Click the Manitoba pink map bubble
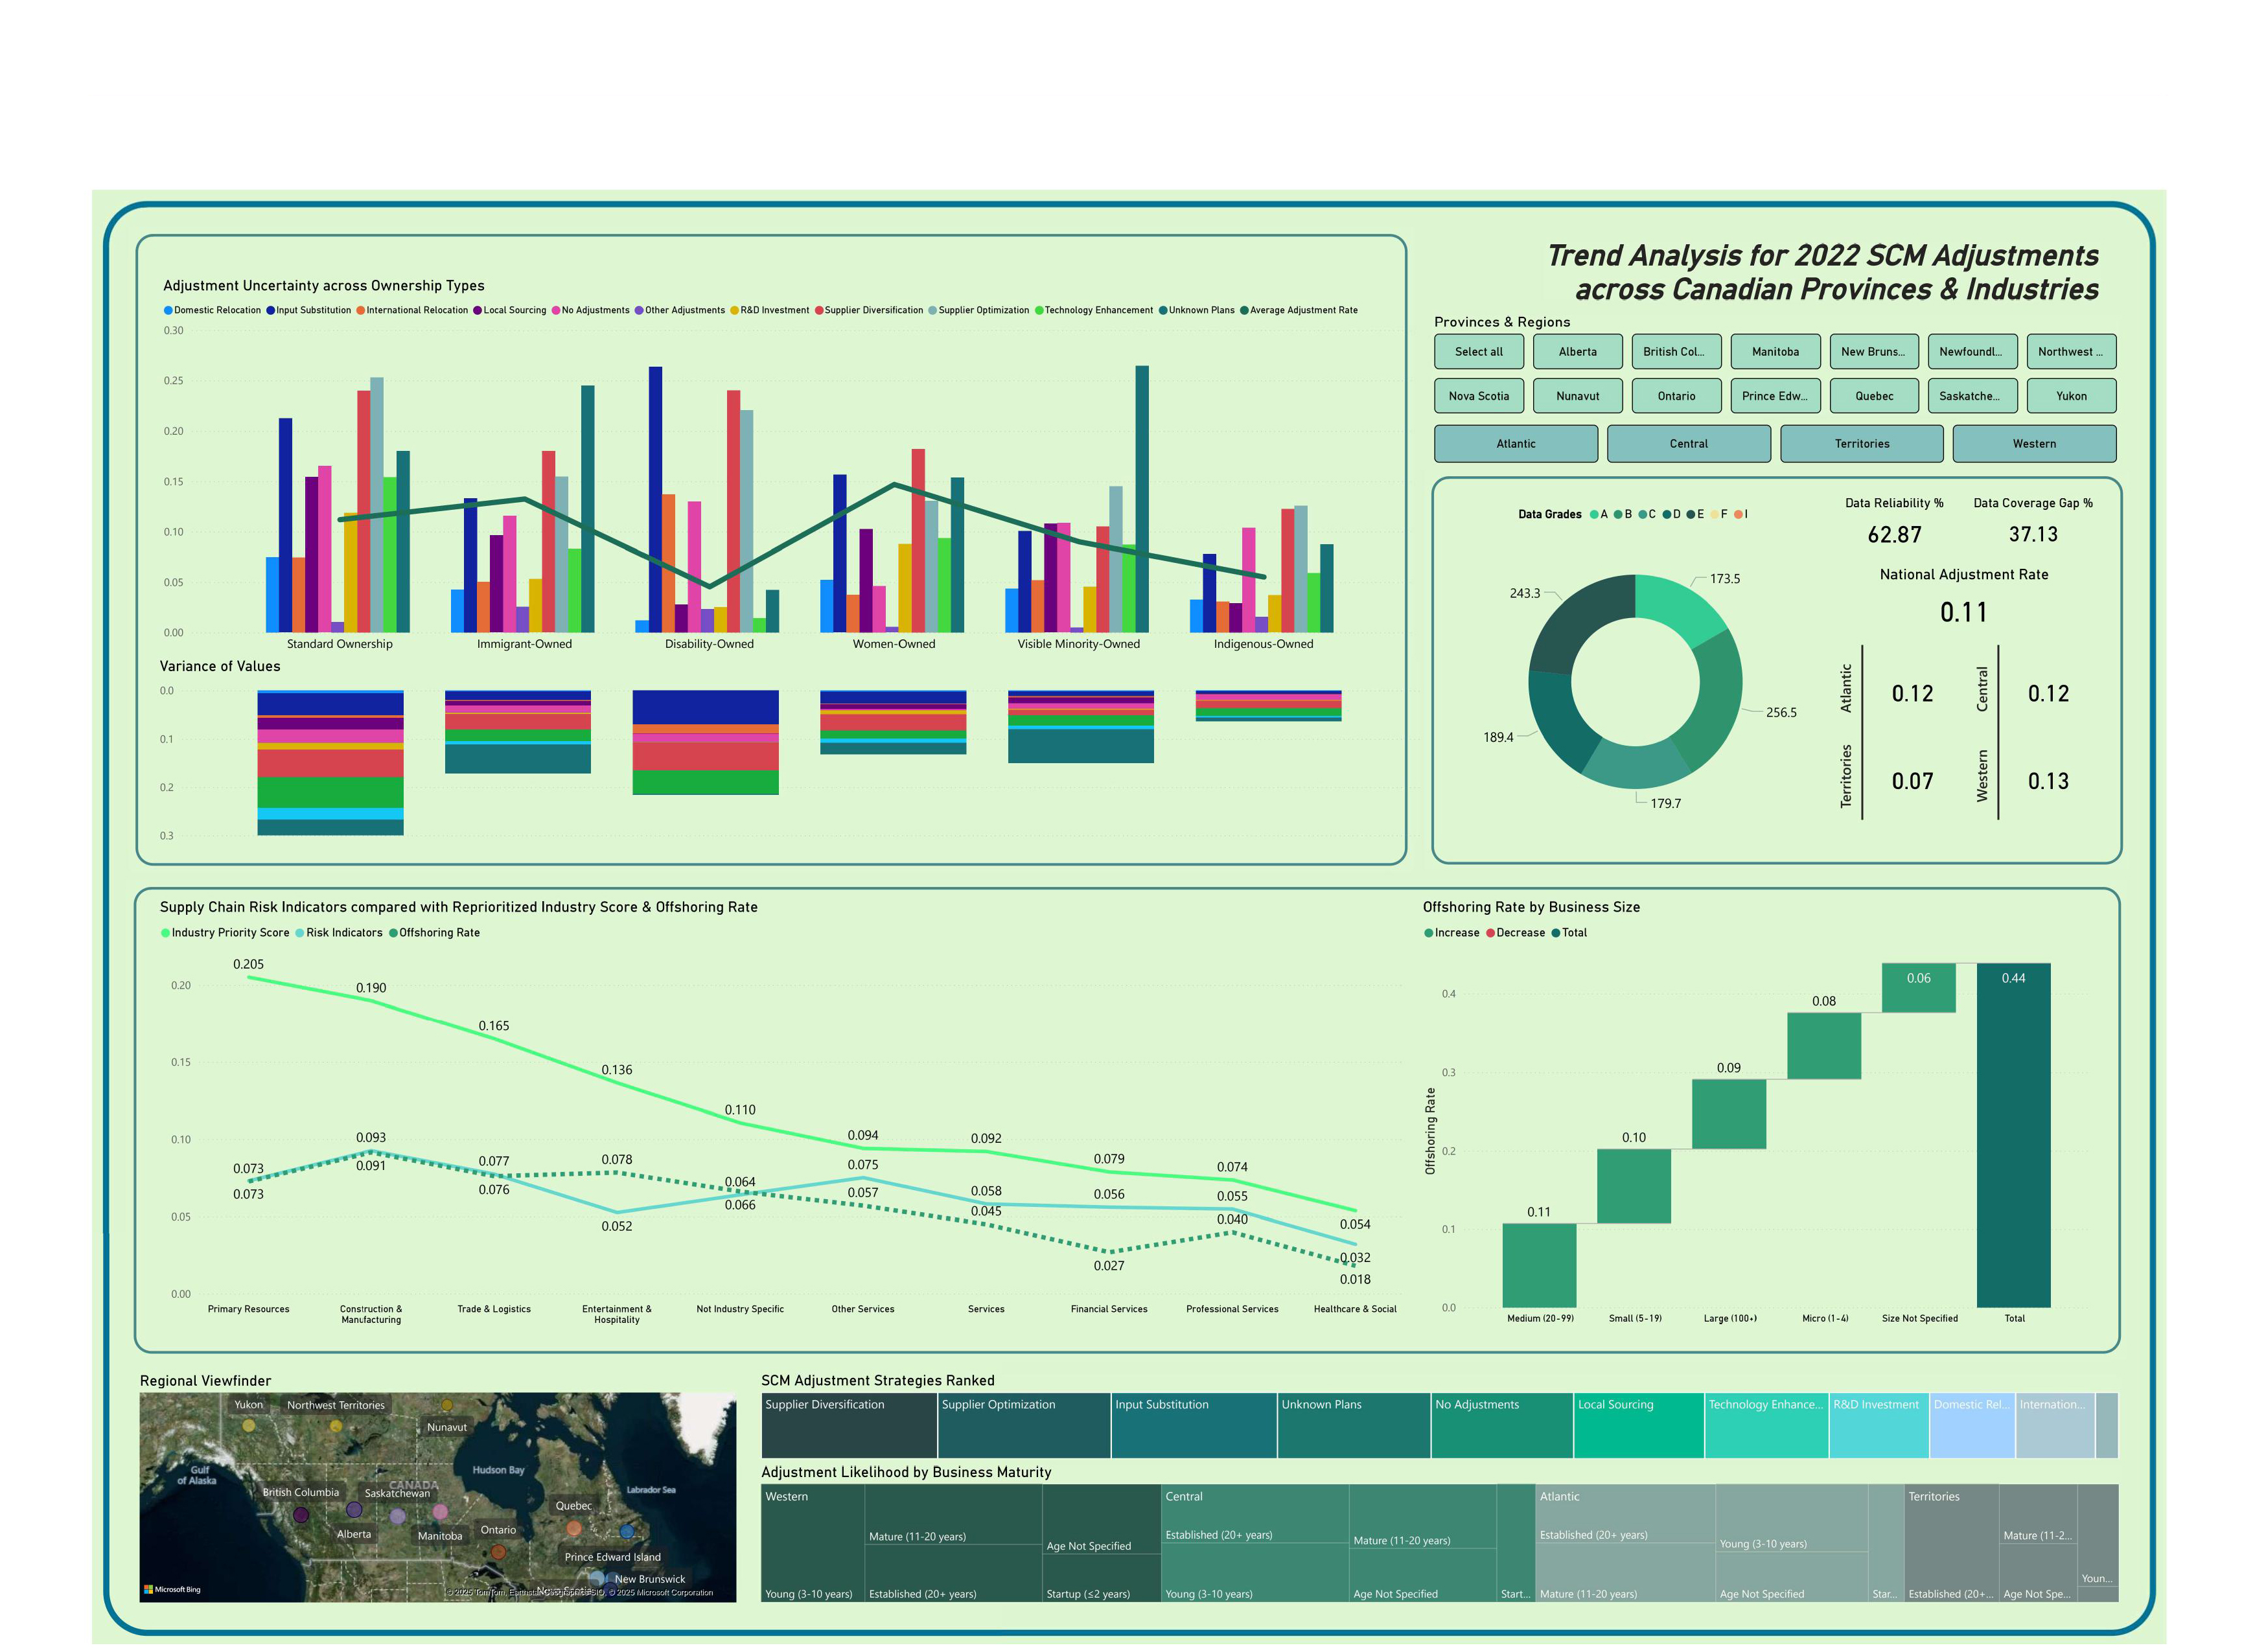This screenshot has width=2255, height=1652. coord(440,1512)
